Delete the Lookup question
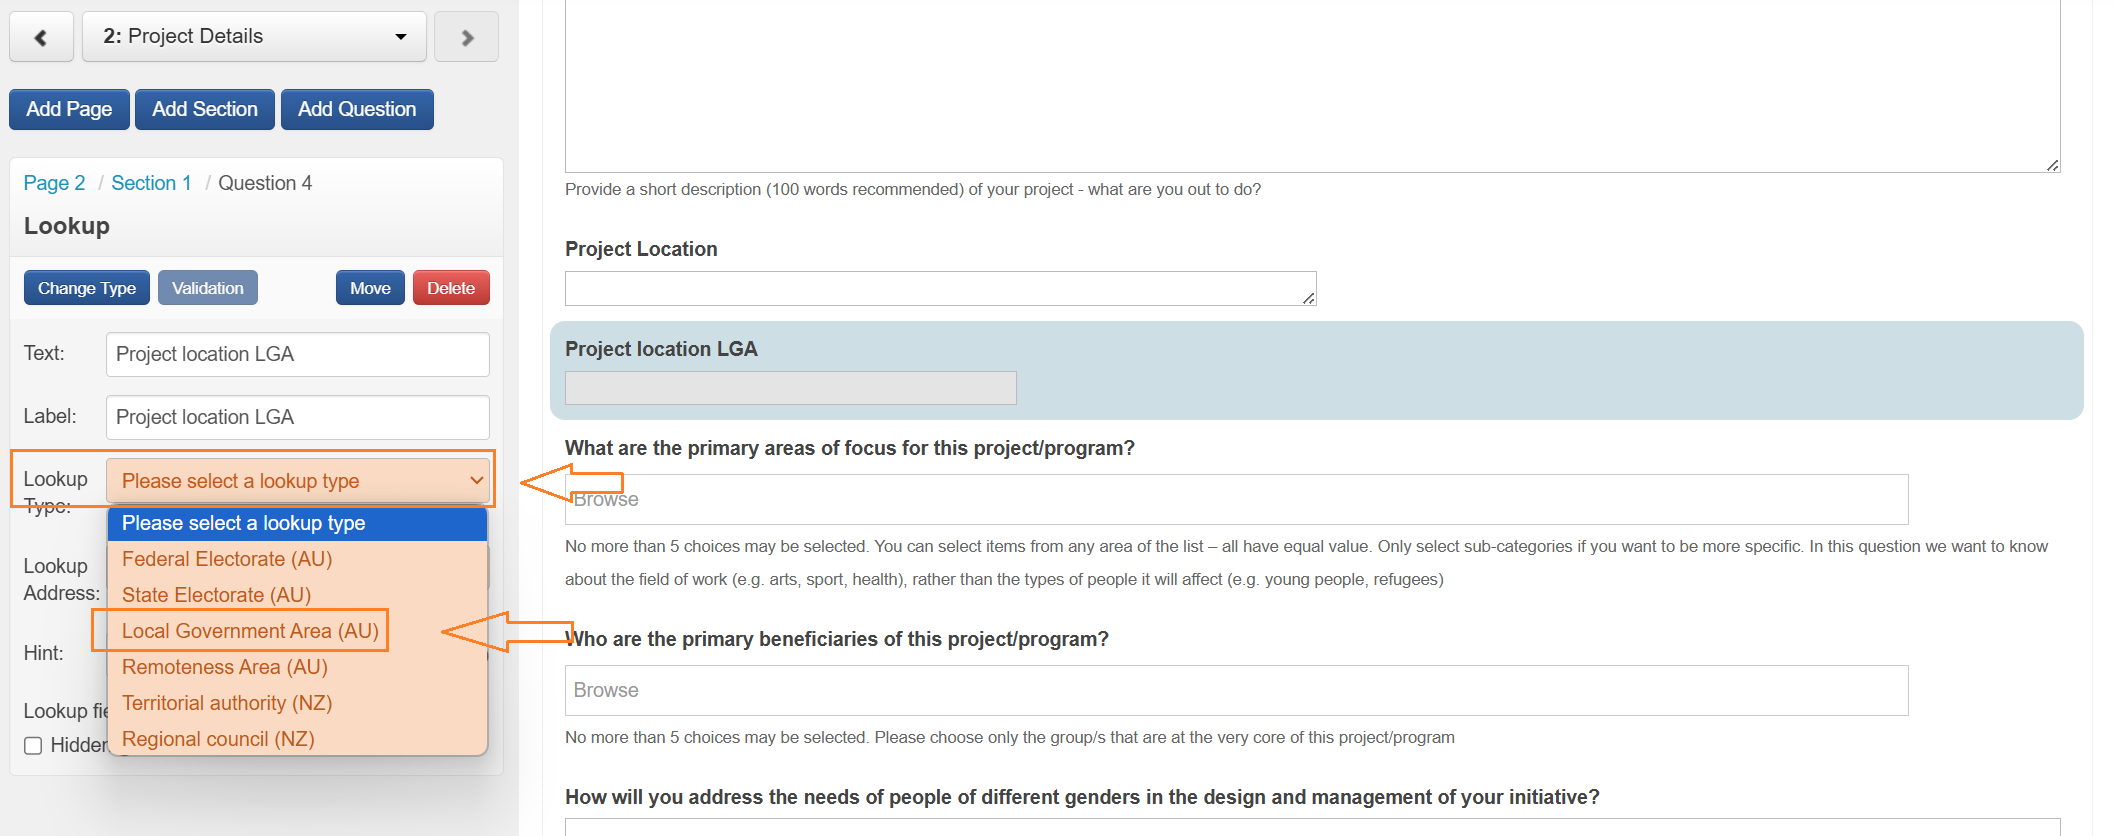This screenshot has height=836, width=2114. point(451,288)
